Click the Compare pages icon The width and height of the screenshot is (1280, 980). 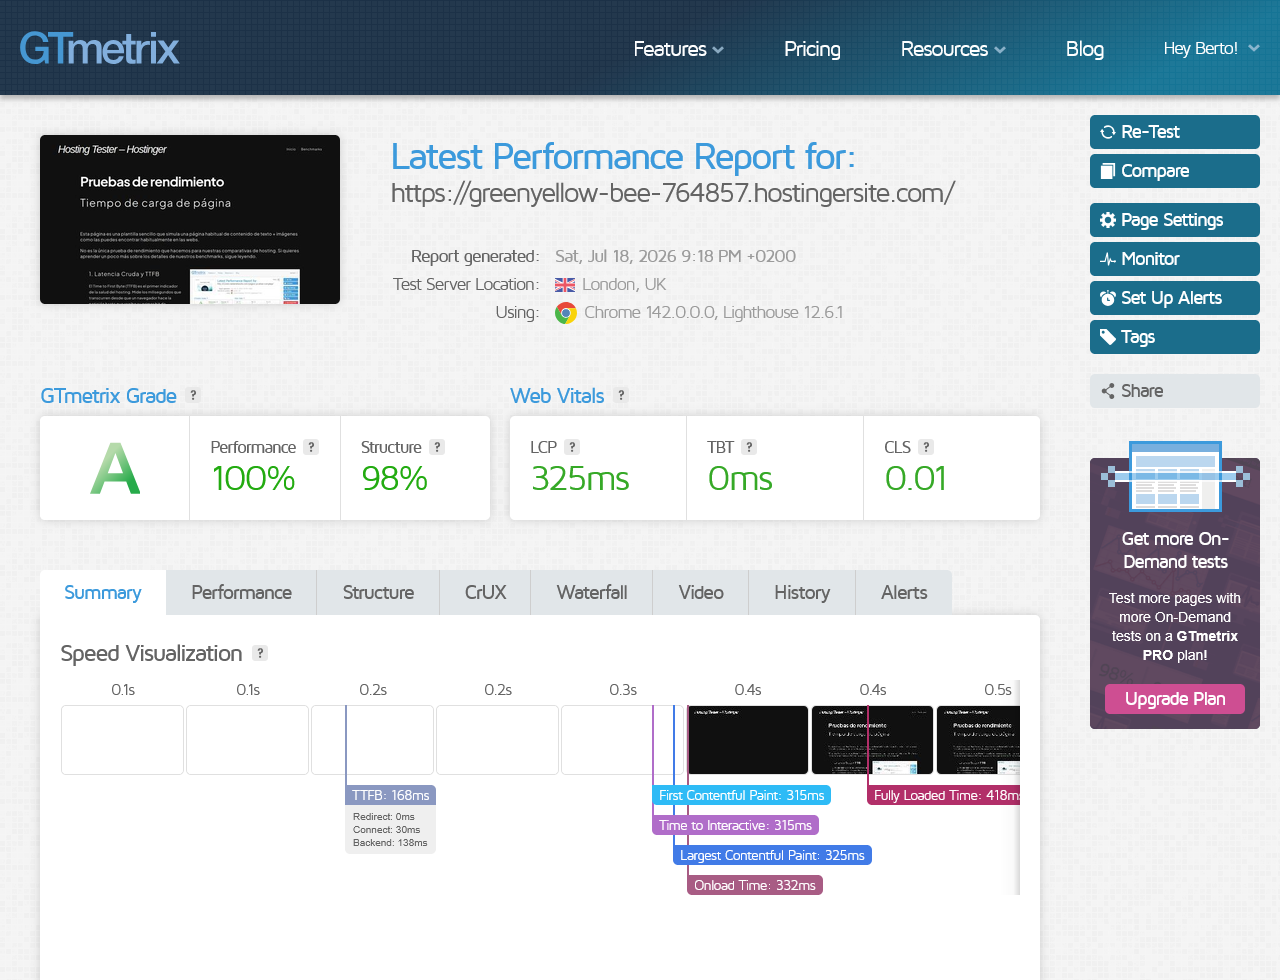(x=1108, y=171)
